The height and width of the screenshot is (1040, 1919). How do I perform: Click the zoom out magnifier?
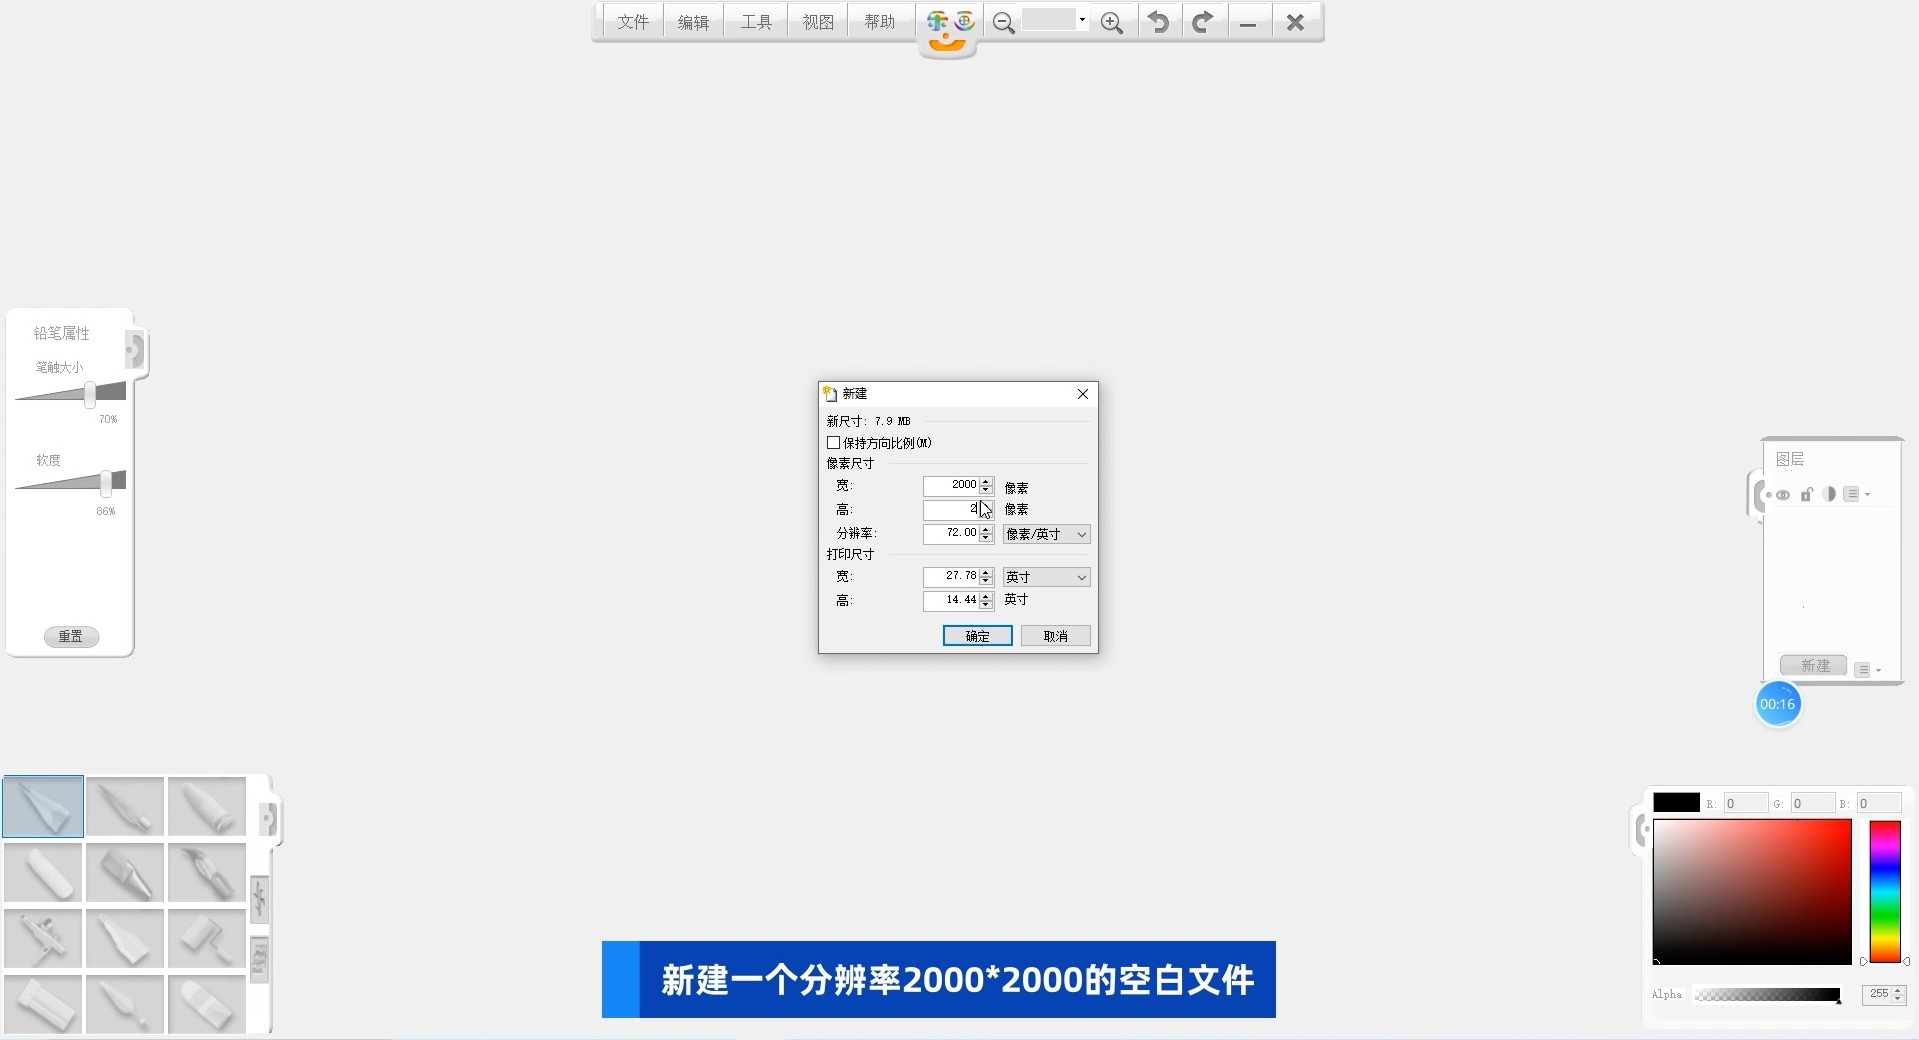(1003, 23)
